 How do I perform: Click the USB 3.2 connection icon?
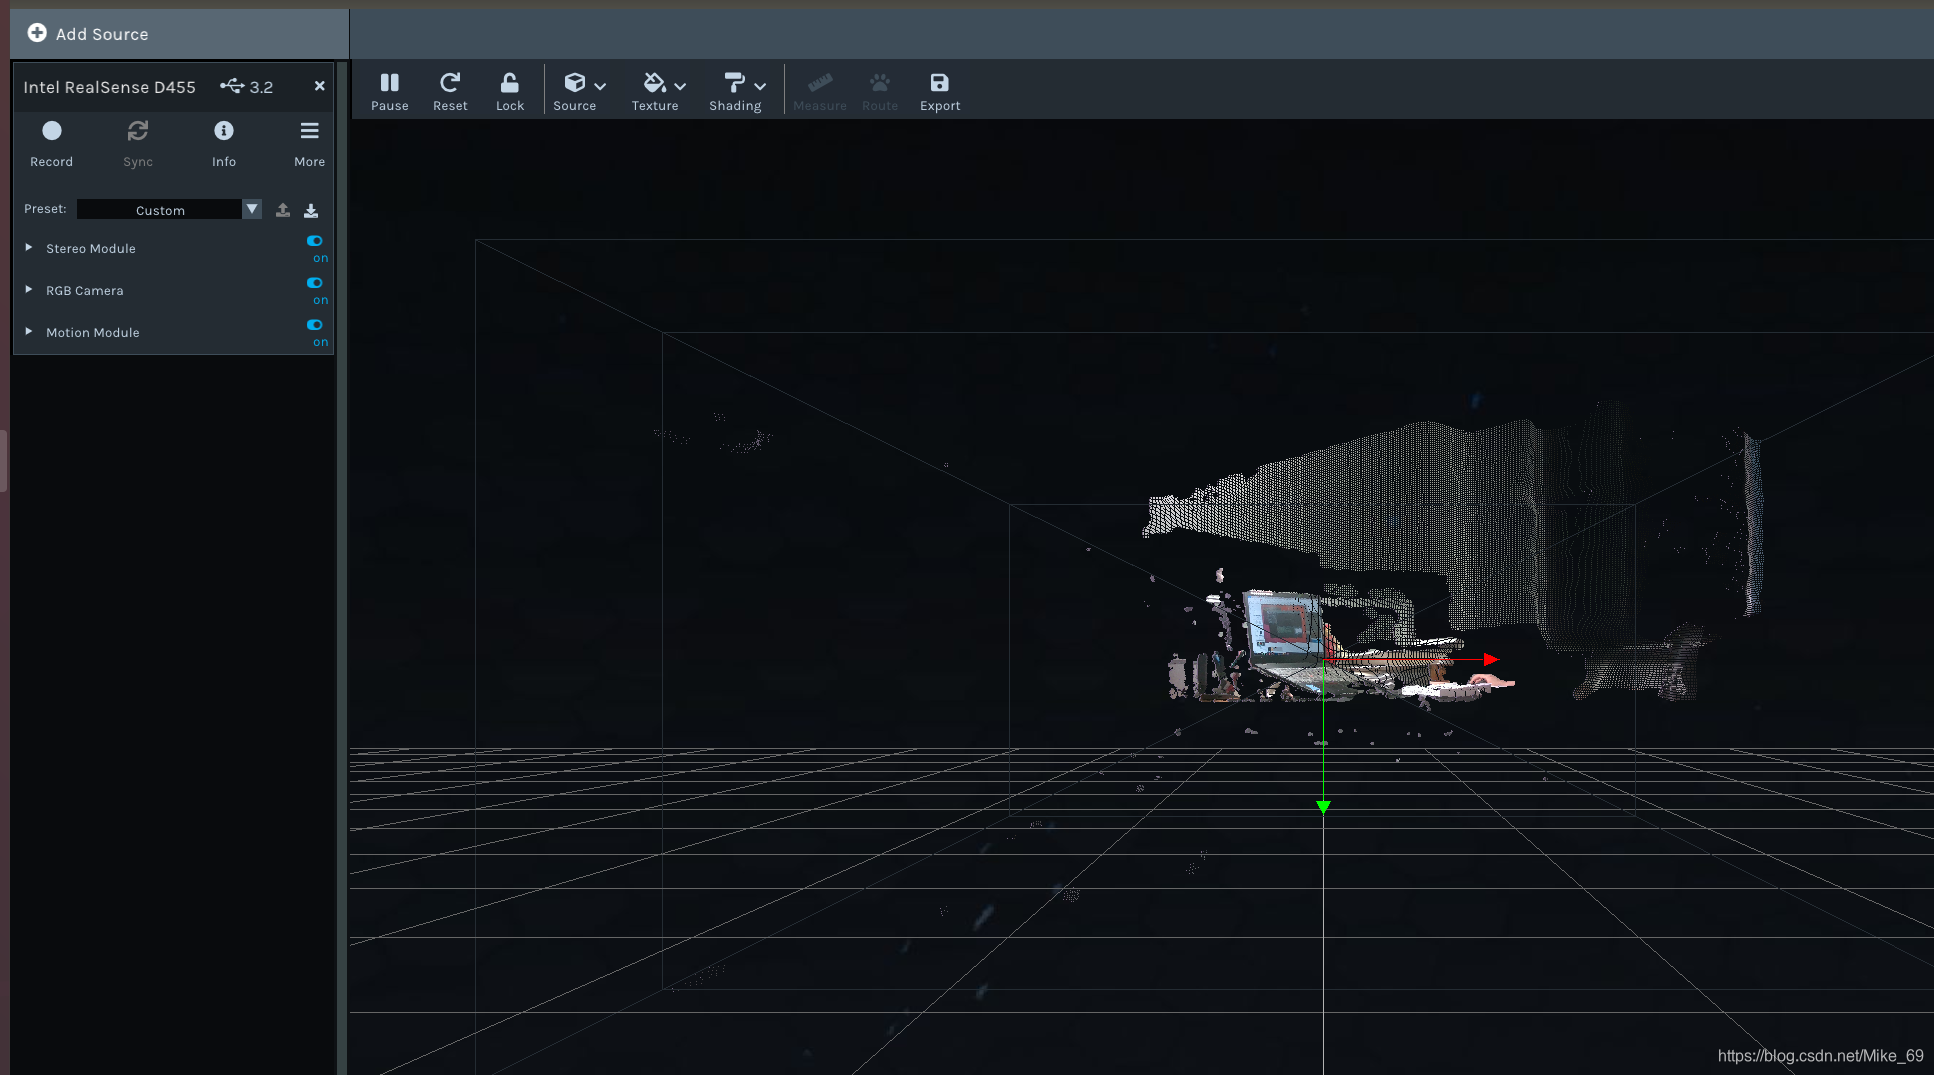click(232, 86)
